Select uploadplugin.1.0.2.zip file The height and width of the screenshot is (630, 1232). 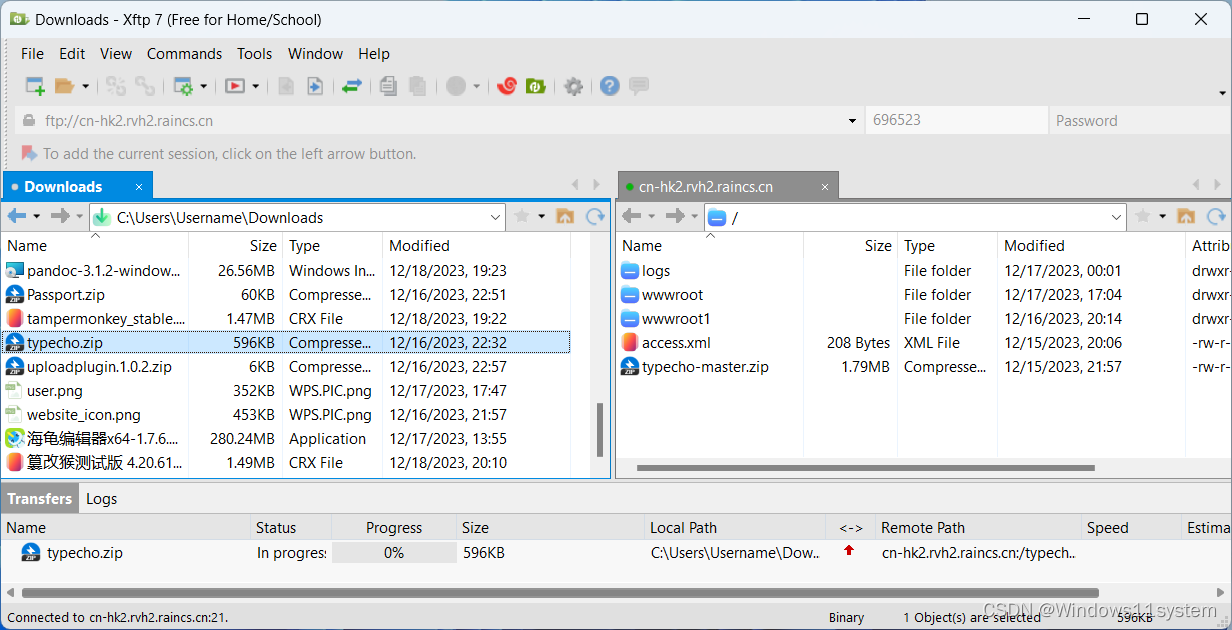(x=286, y=366)
